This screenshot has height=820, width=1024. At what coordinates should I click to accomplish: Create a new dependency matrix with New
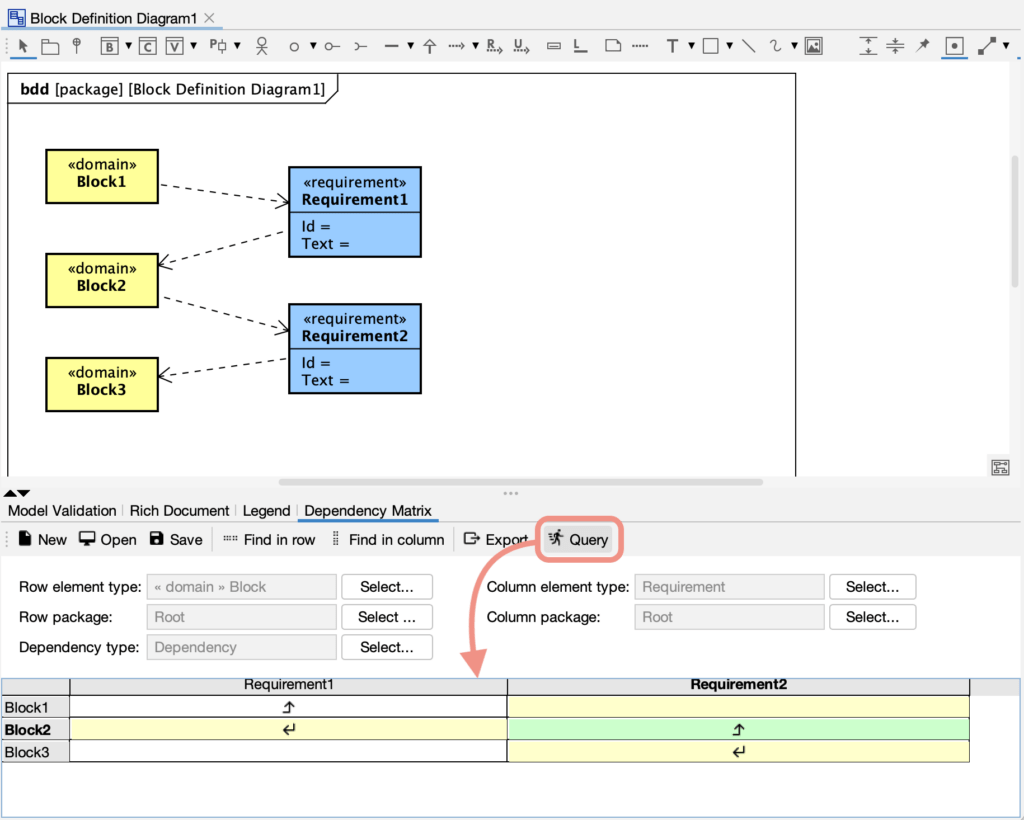click(41, 538)
